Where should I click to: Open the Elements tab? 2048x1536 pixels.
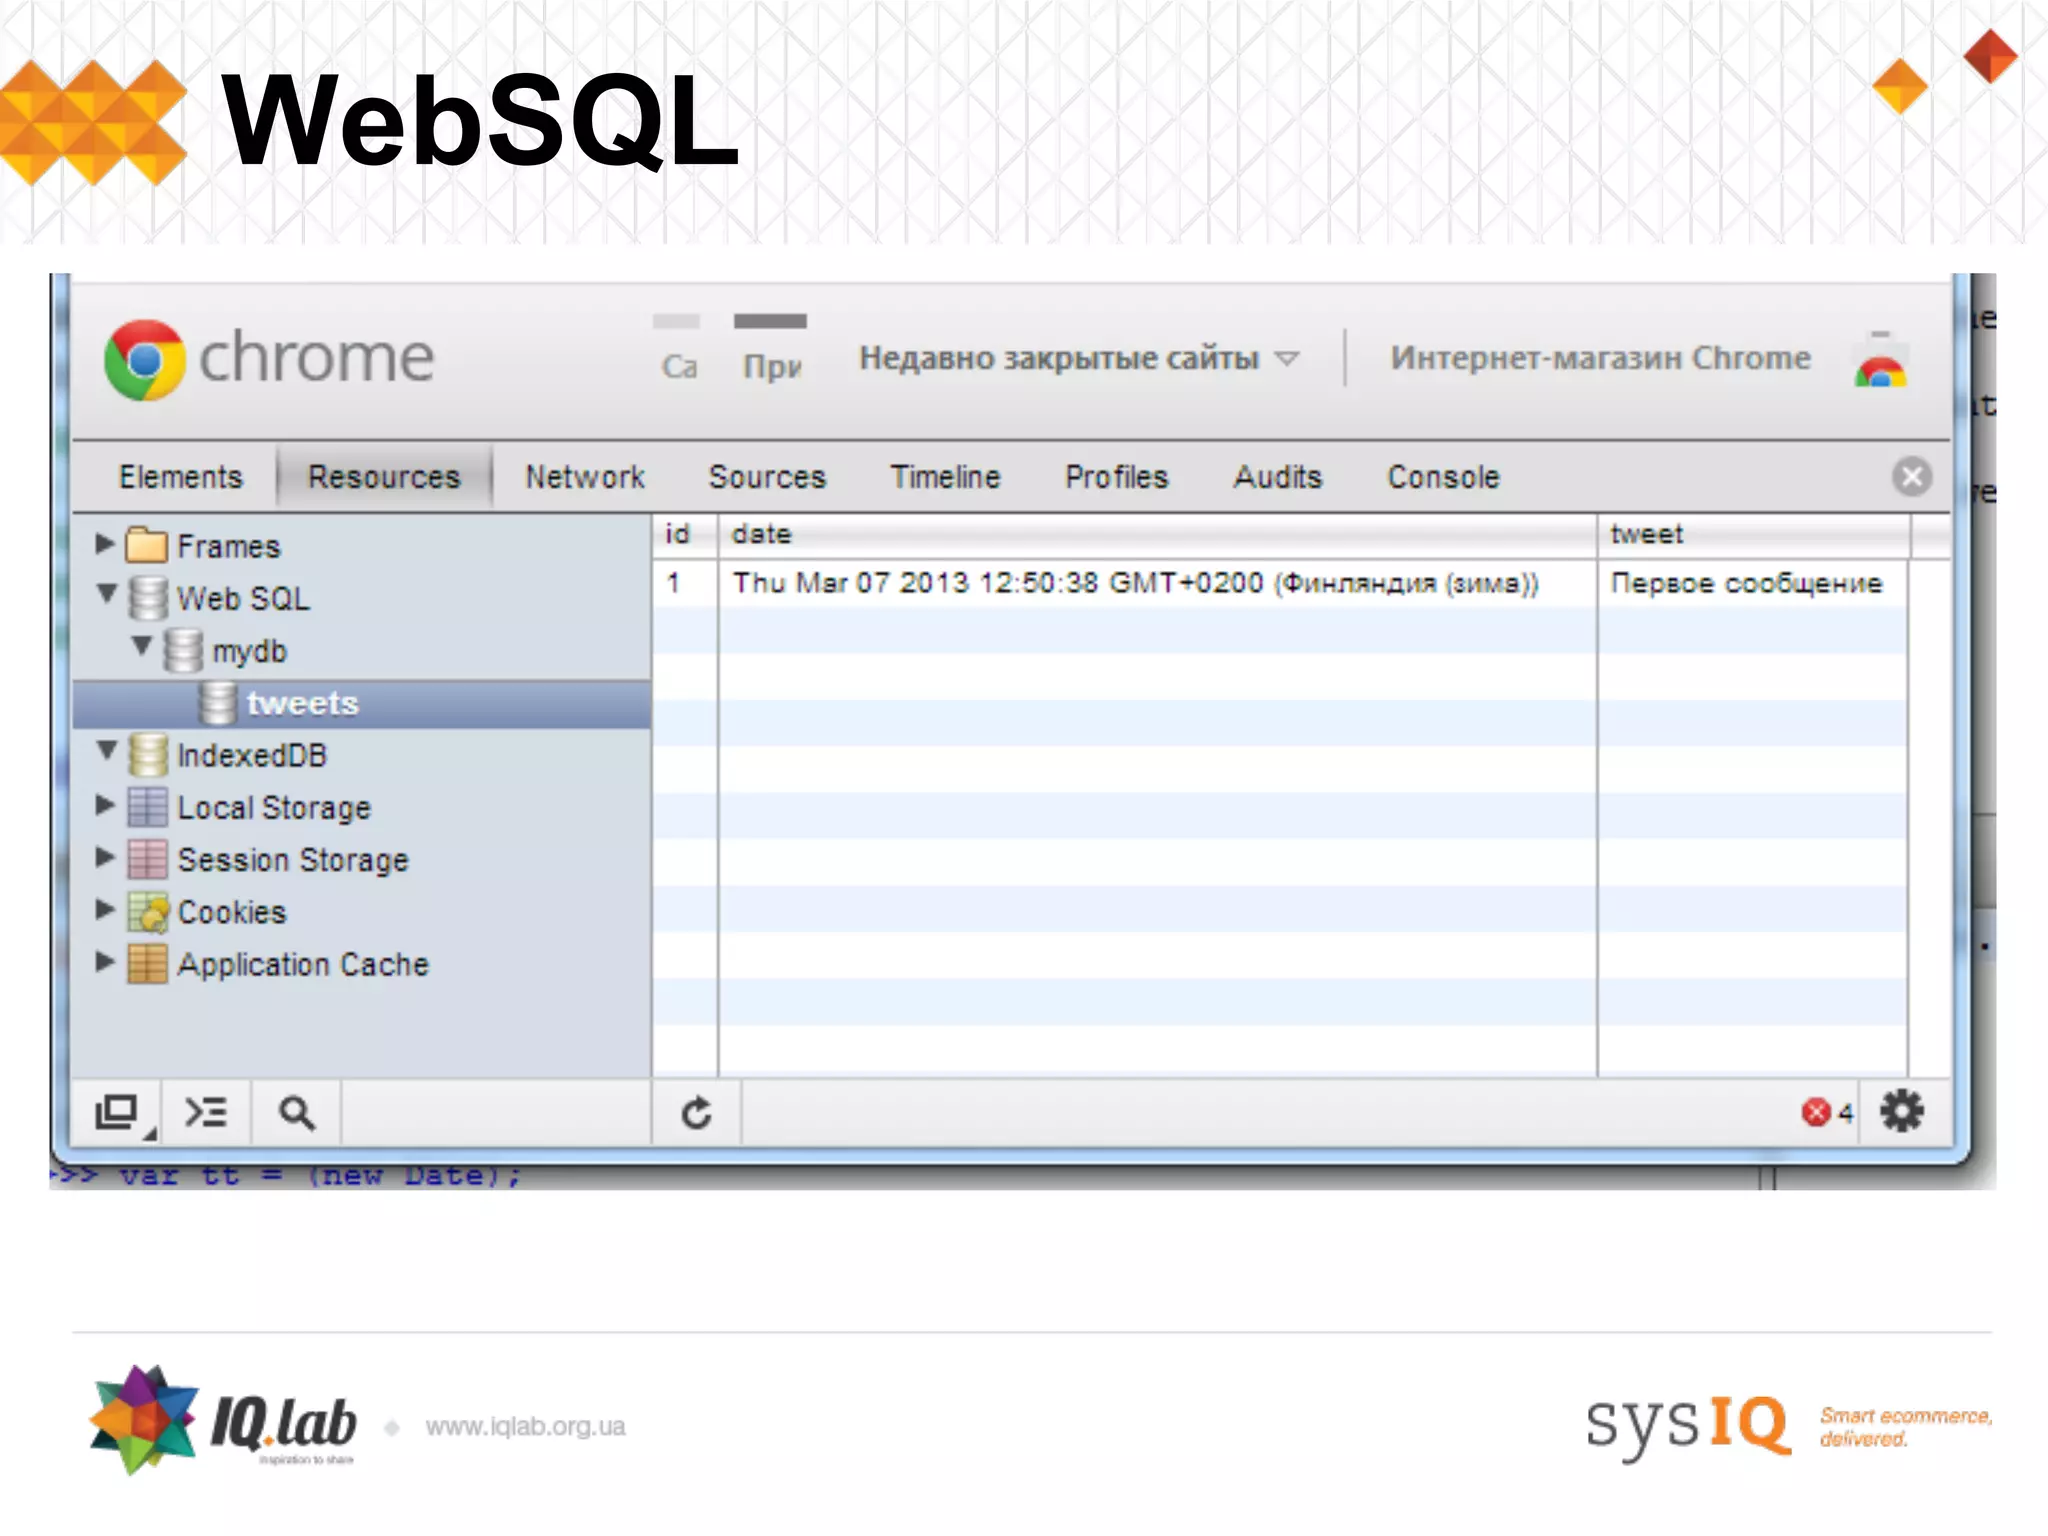click(181, 477)
